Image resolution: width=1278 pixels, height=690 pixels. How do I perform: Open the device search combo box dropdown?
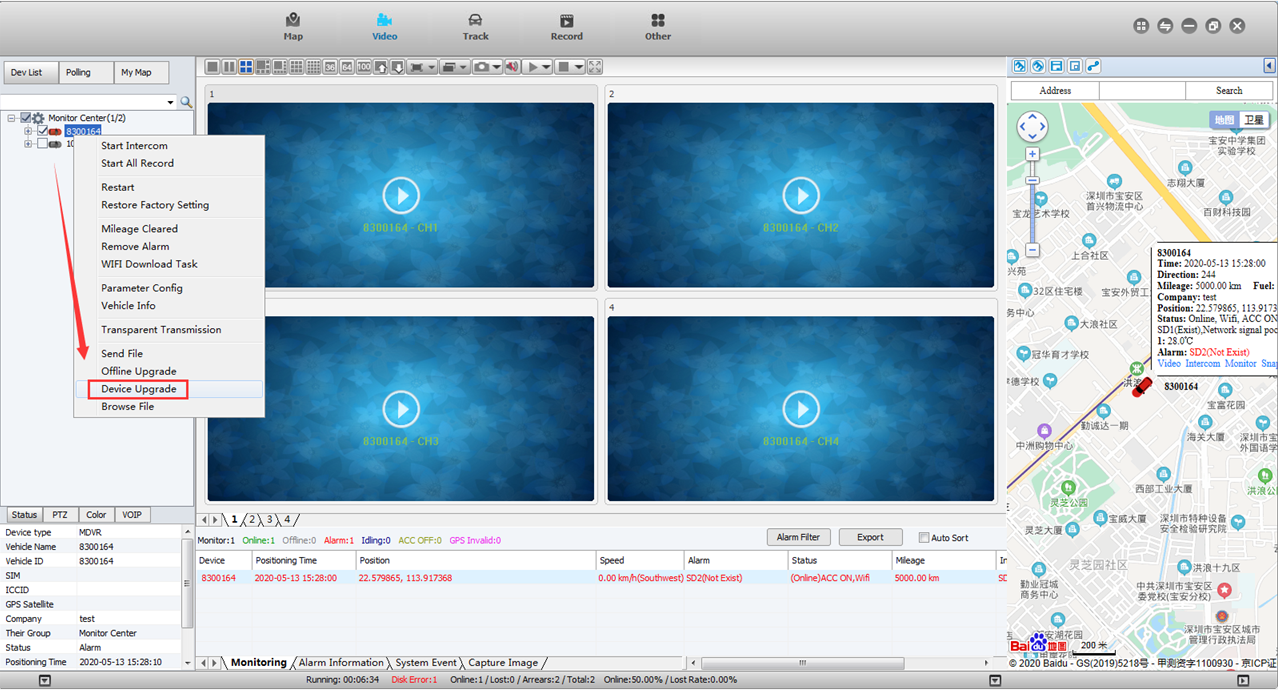click(171, 103)
